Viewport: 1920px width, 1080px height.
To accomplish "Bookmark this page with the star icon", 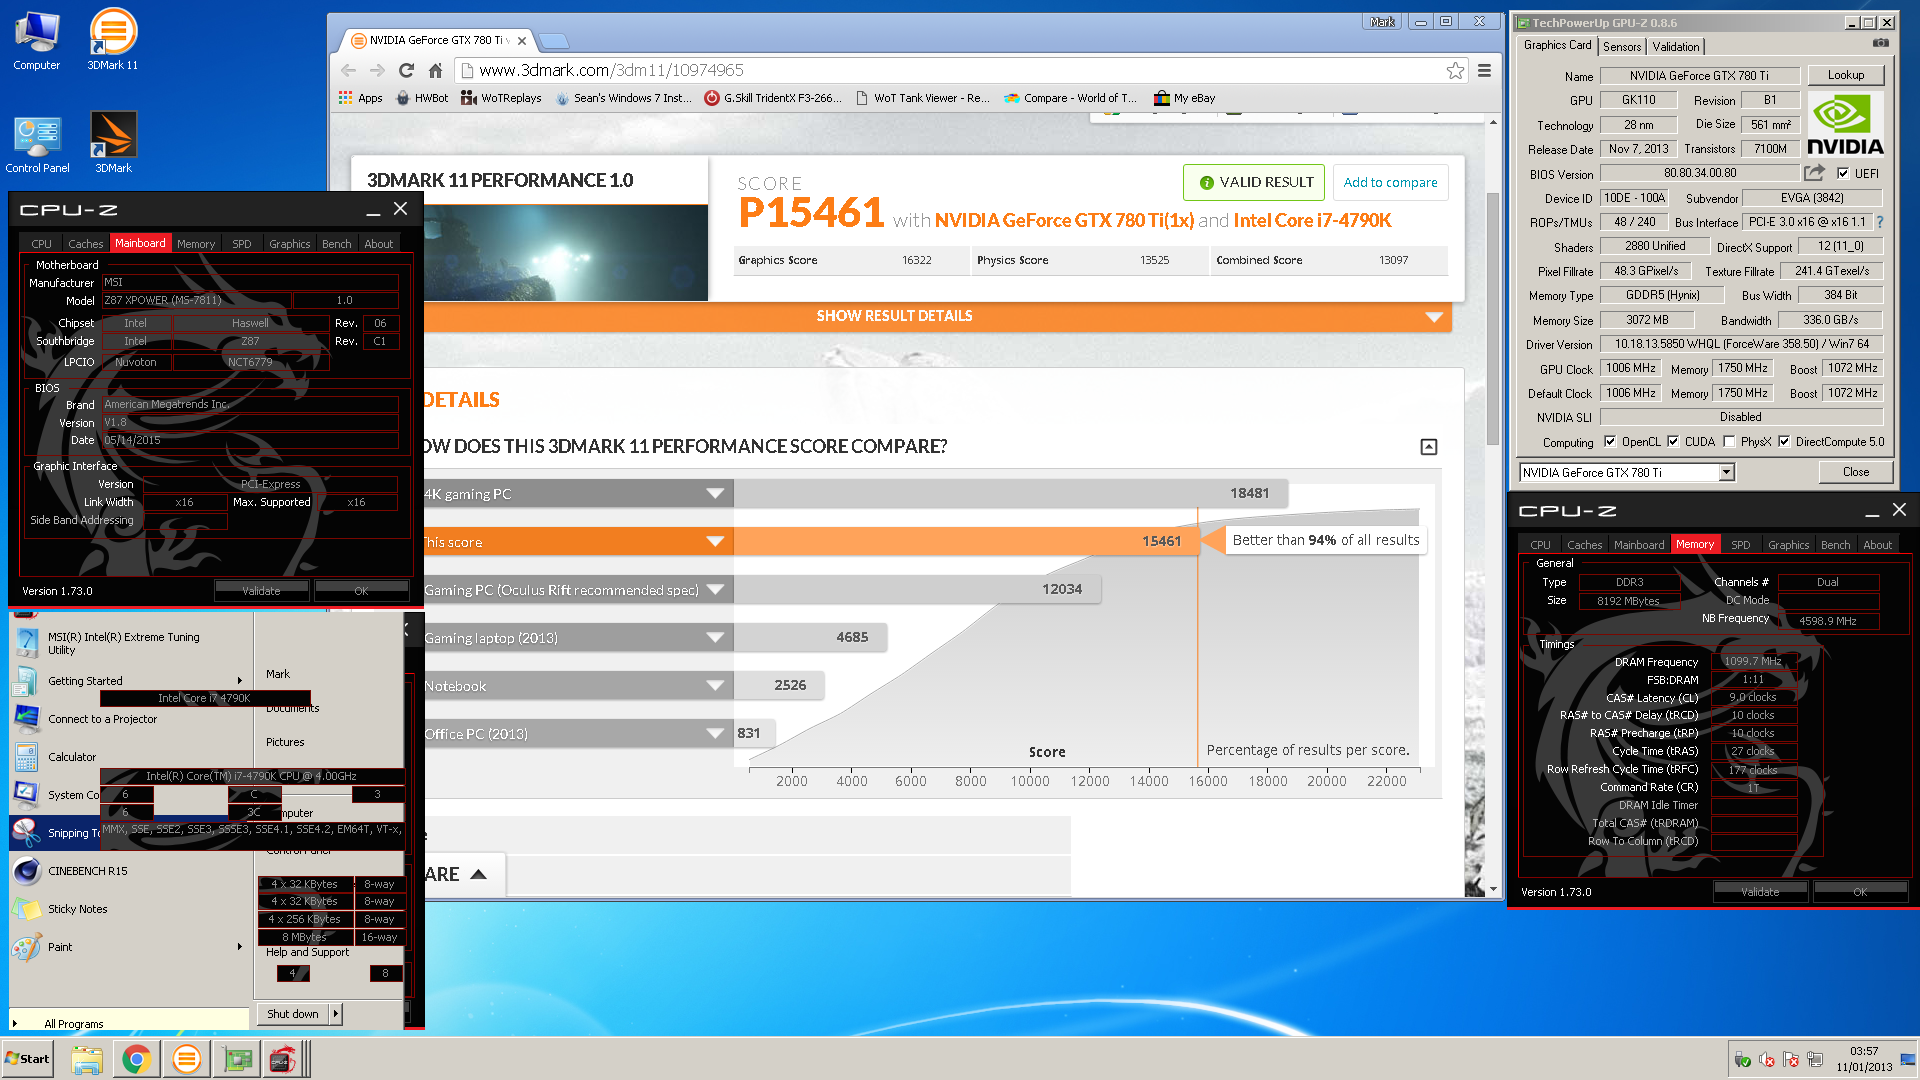I will pyautogui.click(x=1455, y=70).
